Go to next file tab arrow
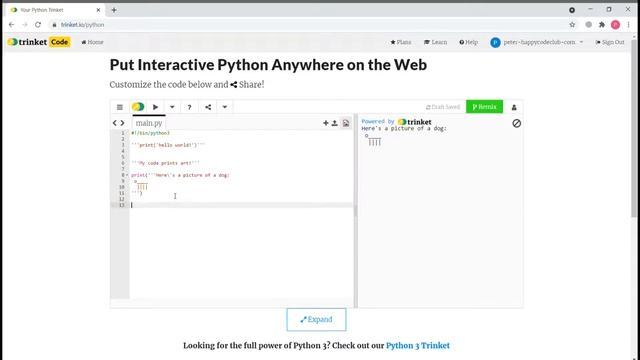Image resolution: width=640 pixels, height=360 pixels. (122, 123)
